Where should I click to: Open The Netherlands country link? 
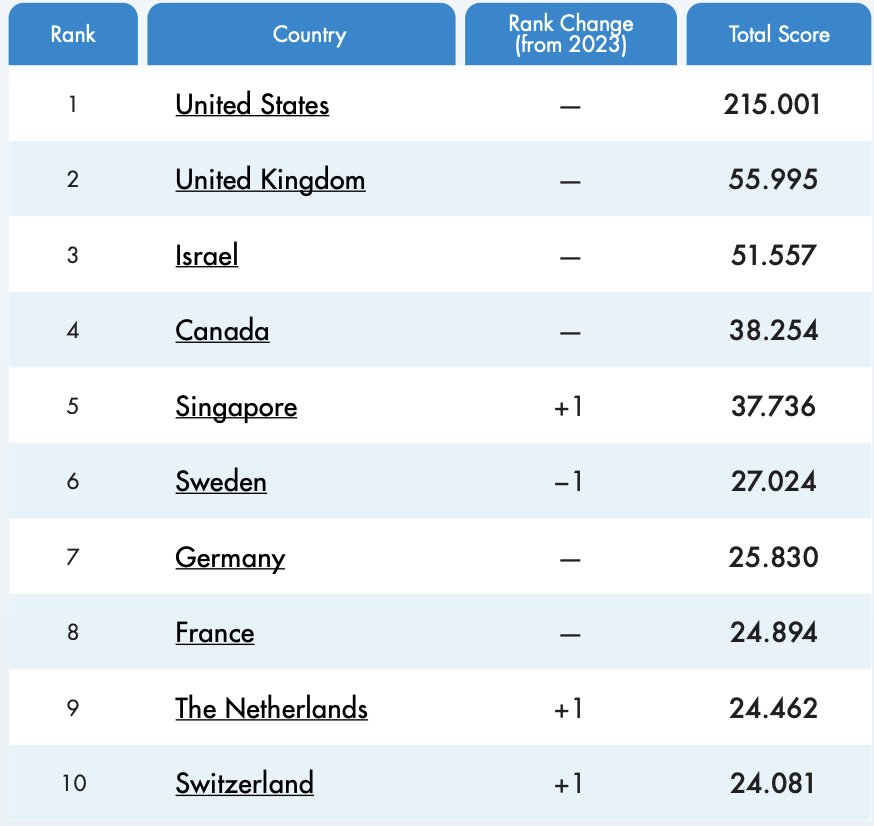[271, 709]
